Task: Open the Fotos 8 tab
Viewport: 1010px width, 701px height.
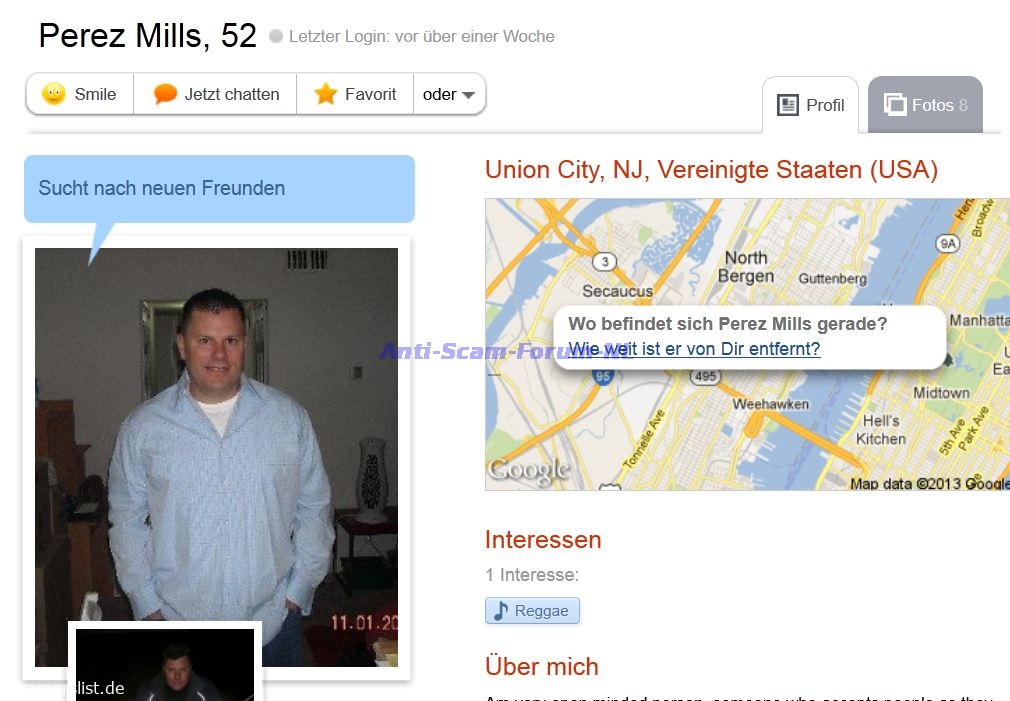Action: point(926,105)
